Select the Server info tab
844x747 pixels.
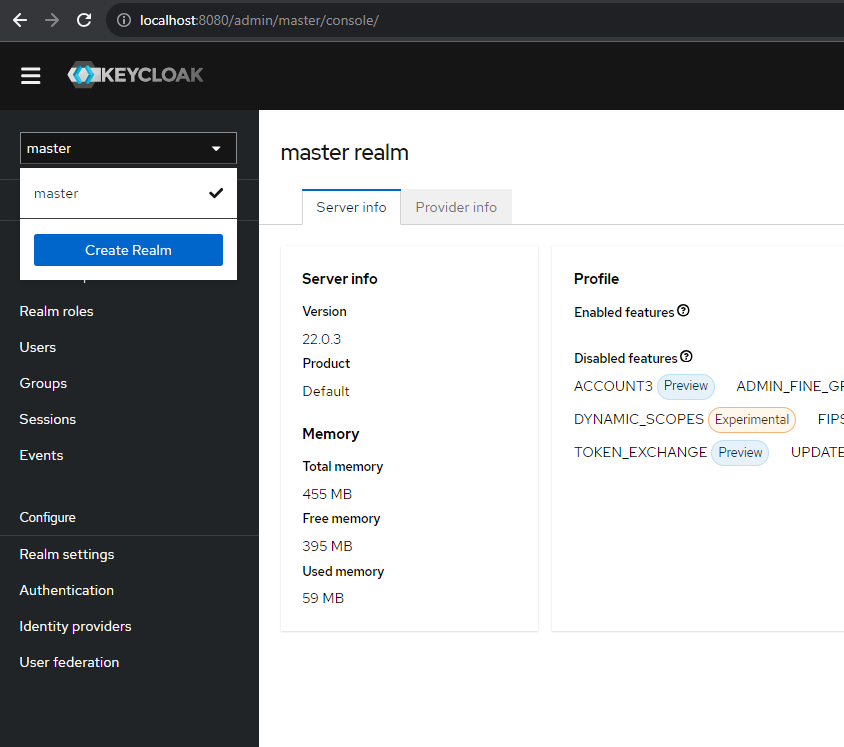tap(350, 207)
